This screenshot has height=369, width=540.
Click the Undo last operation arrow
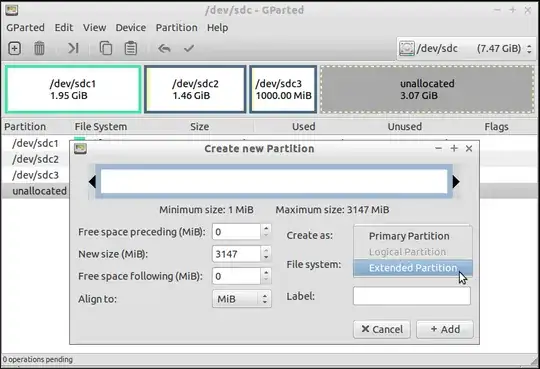pyautogui.click(x=164, y=49)
